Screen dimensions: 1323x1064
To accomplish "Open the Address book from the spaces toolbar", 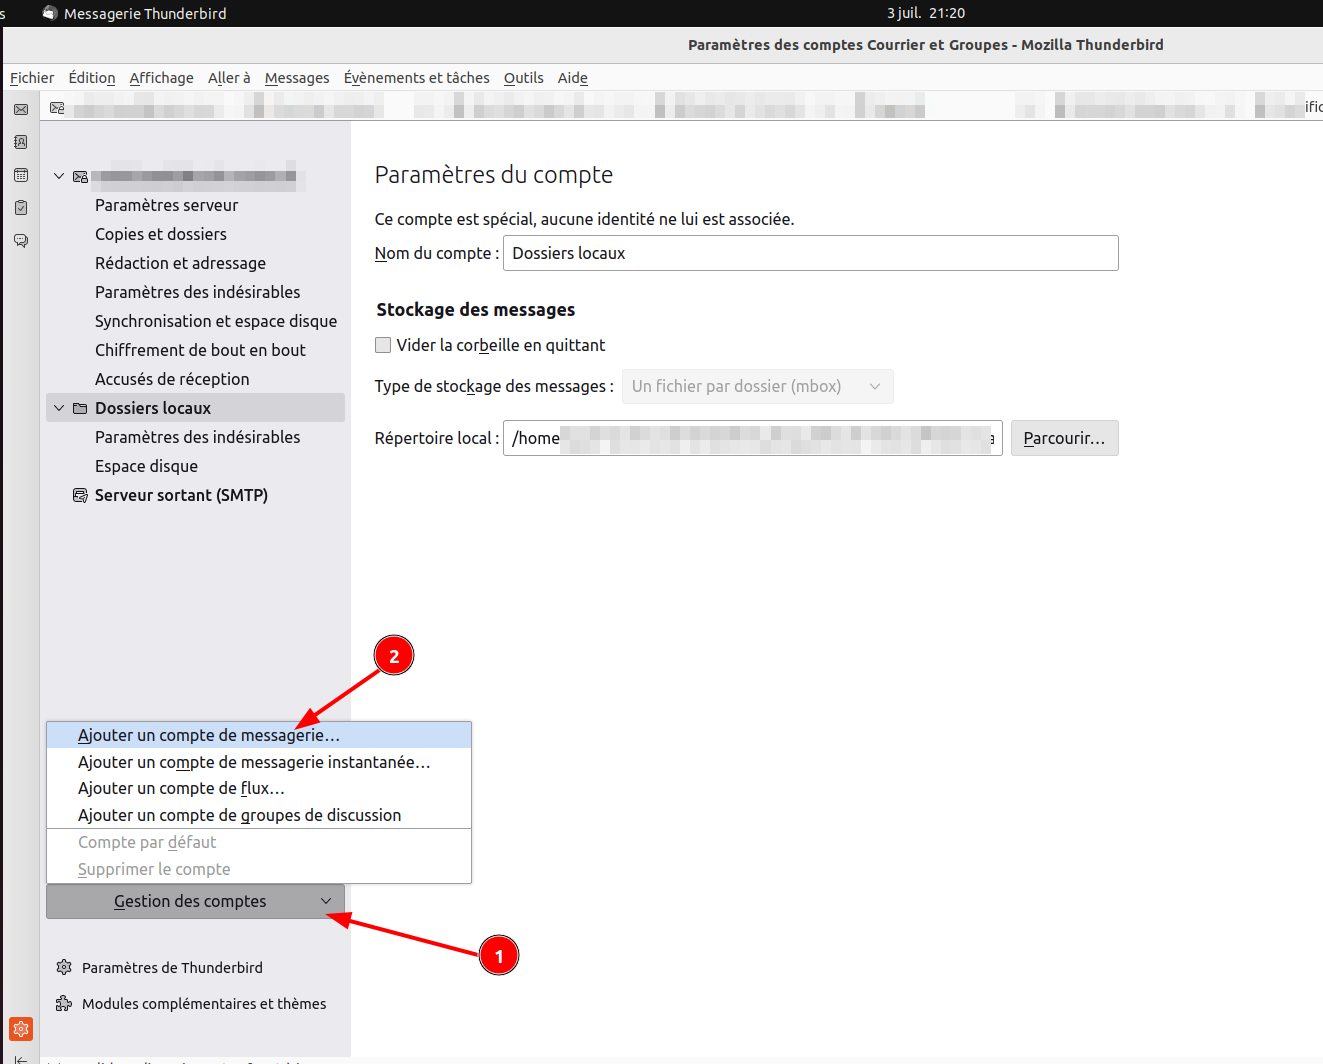I will coord(21,142).
